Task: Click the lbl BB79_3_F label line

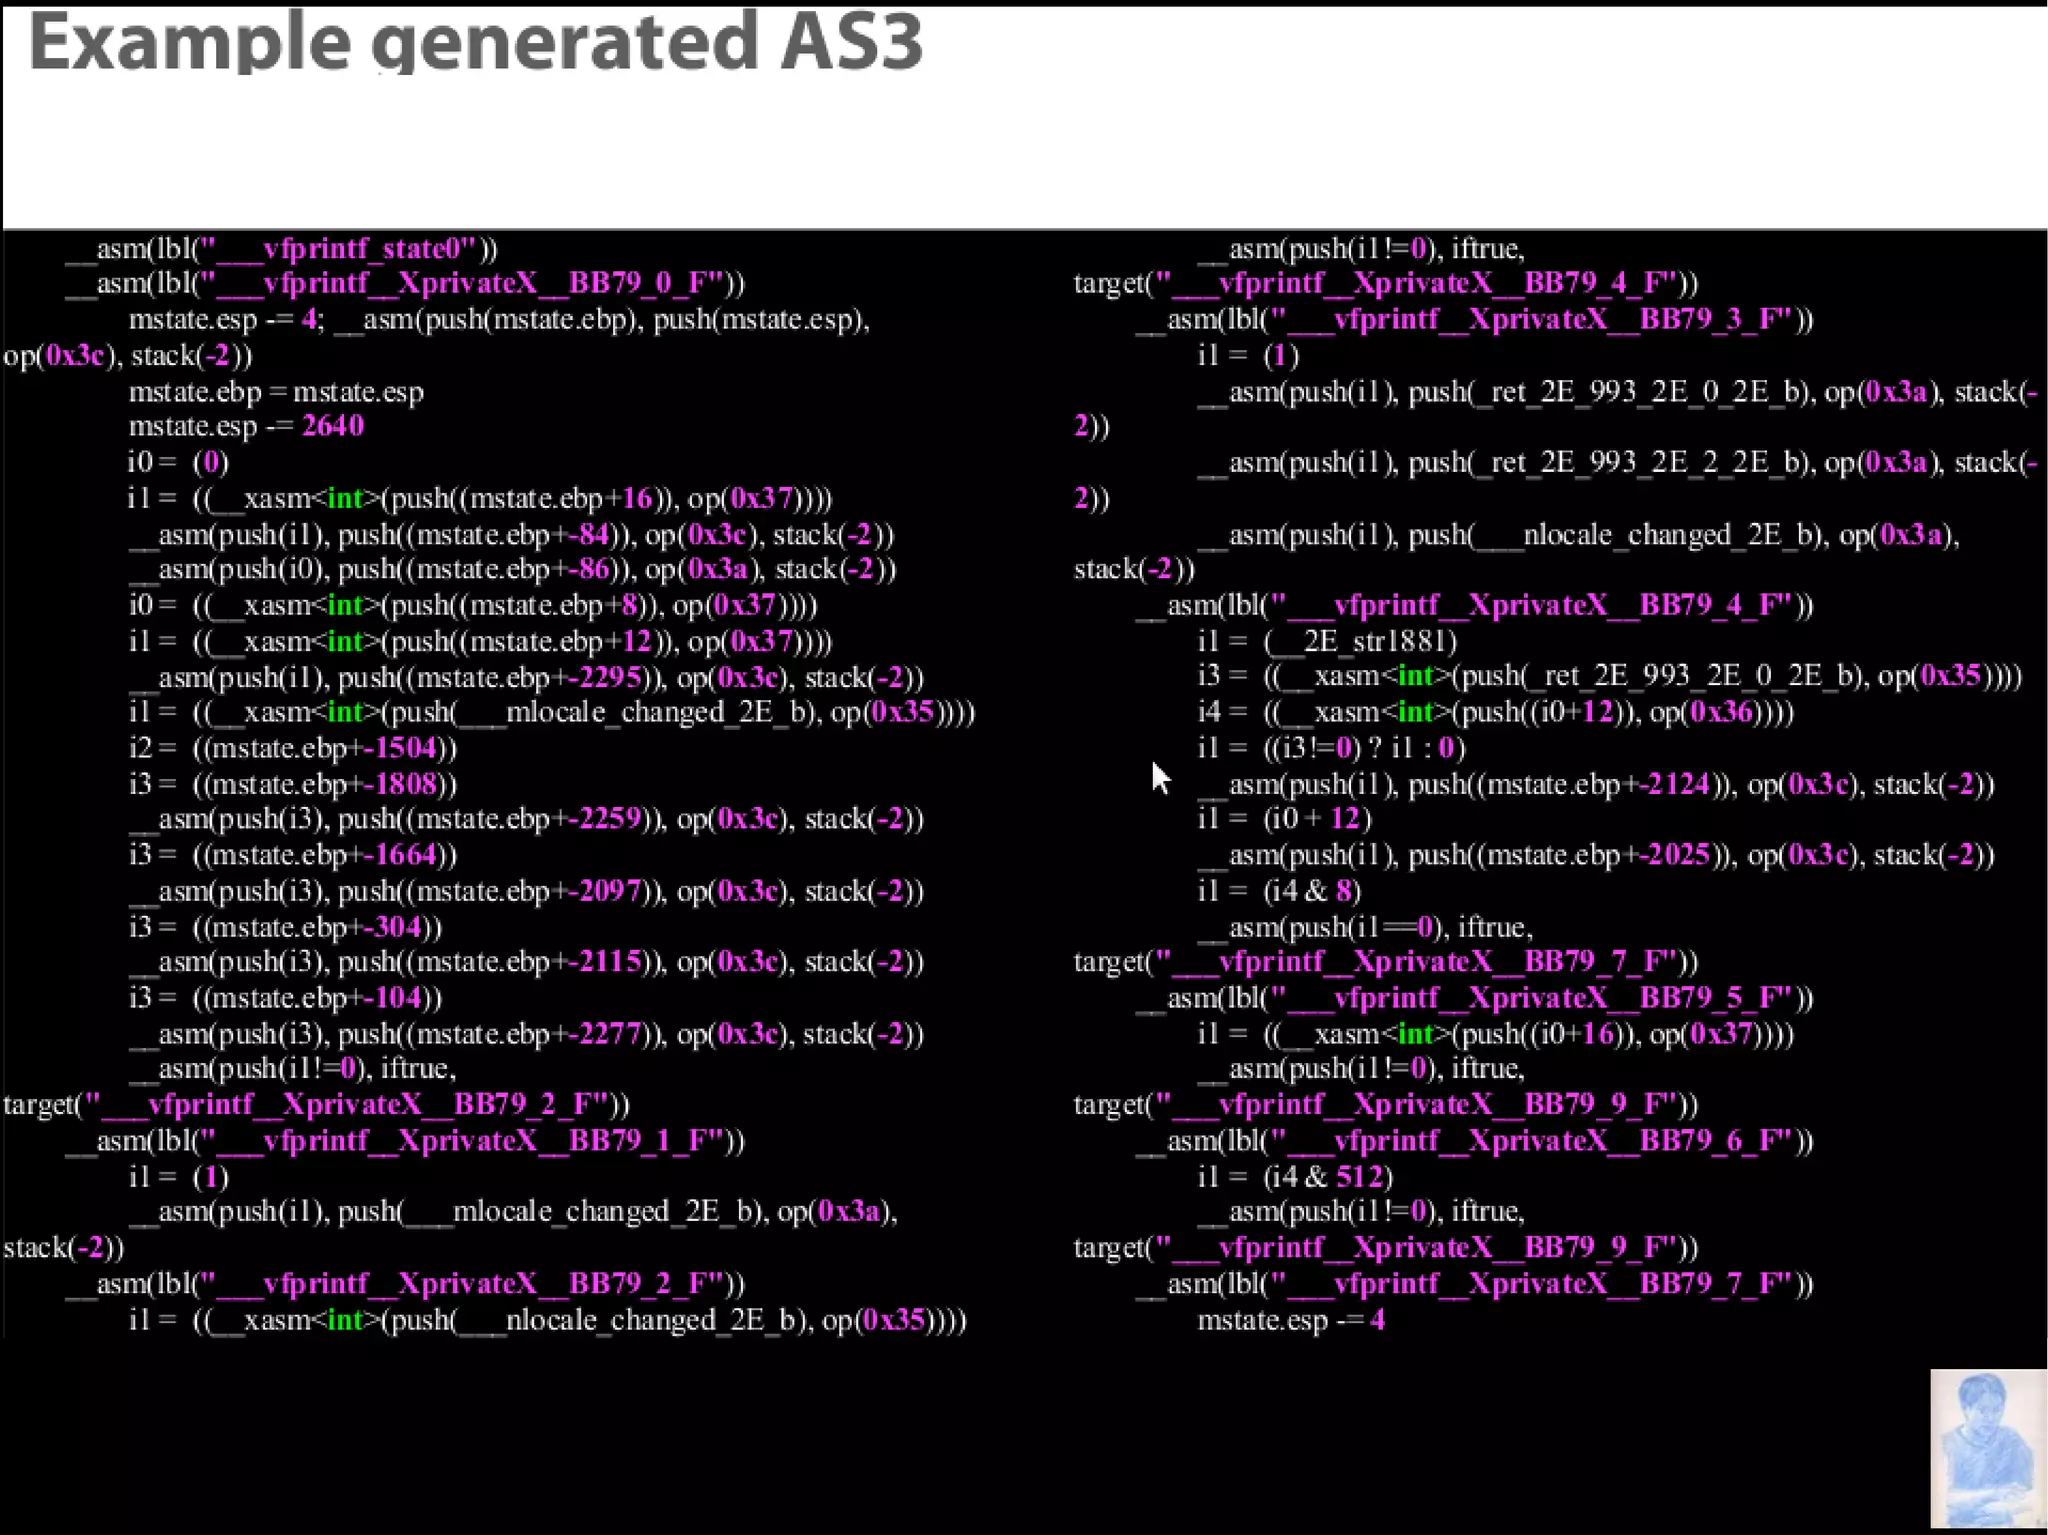Action: point(1474,319)
